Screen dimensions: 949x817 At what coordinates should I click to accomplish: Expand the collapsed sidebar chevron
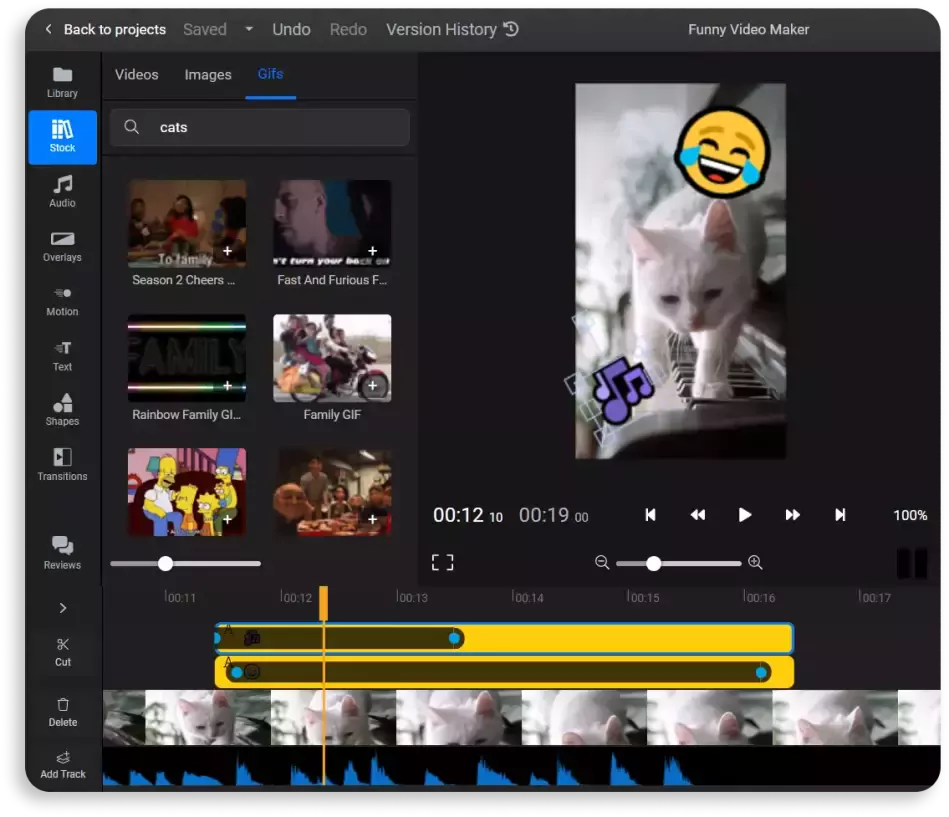pos(63,608)
